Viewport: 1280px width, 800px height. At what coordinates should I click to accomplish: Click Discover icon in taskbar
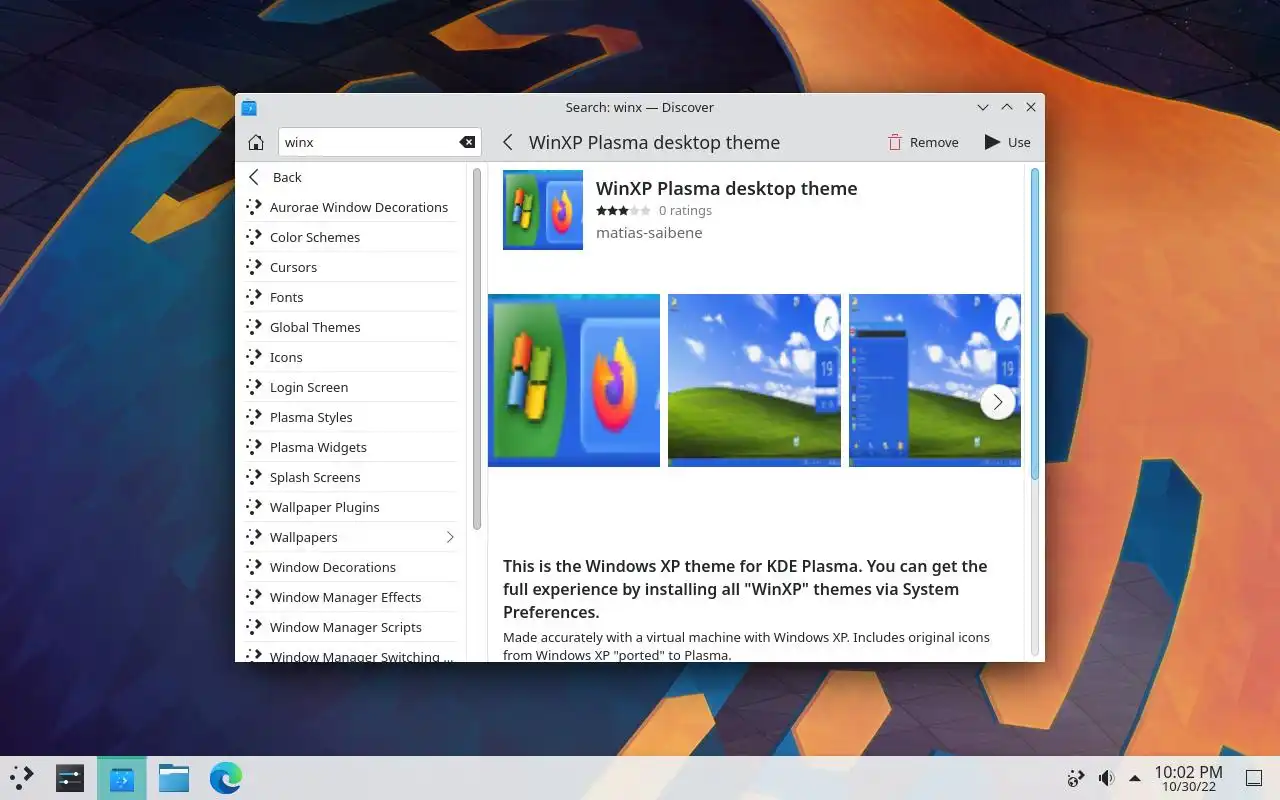[122, 778]
